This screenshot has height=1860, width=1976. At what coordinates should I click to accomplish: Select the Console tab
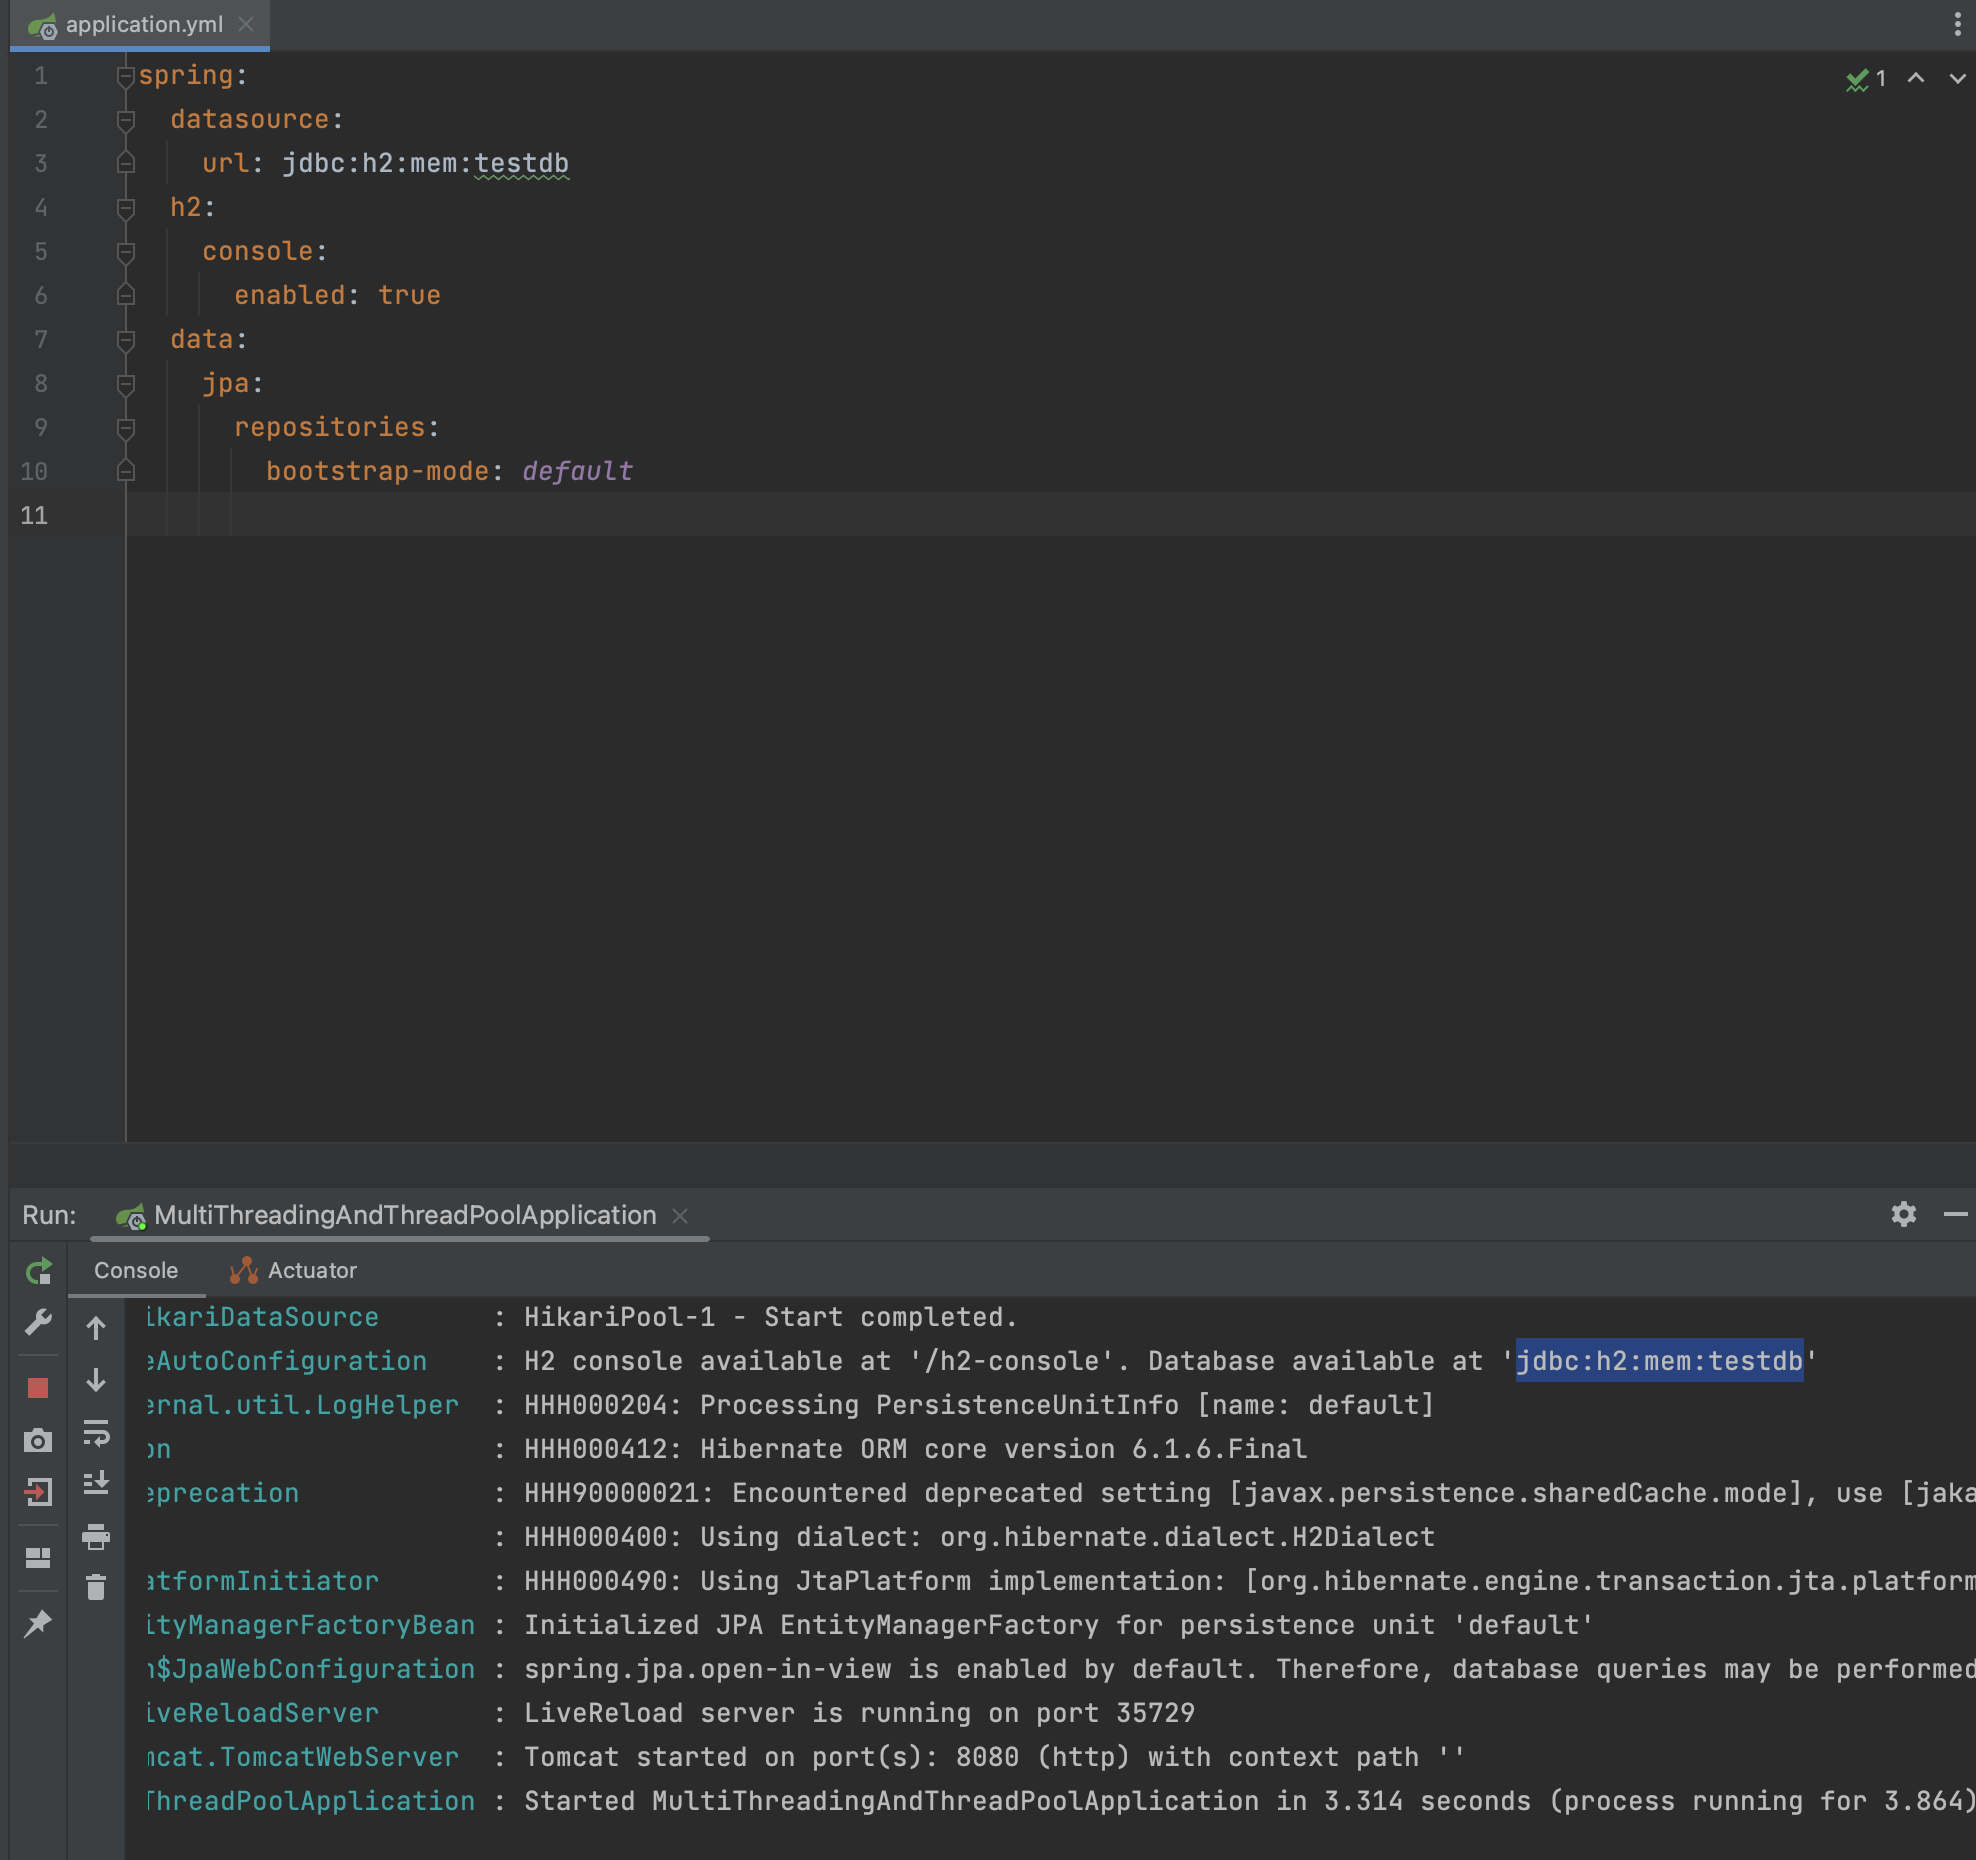click(x=136, y=1270)
